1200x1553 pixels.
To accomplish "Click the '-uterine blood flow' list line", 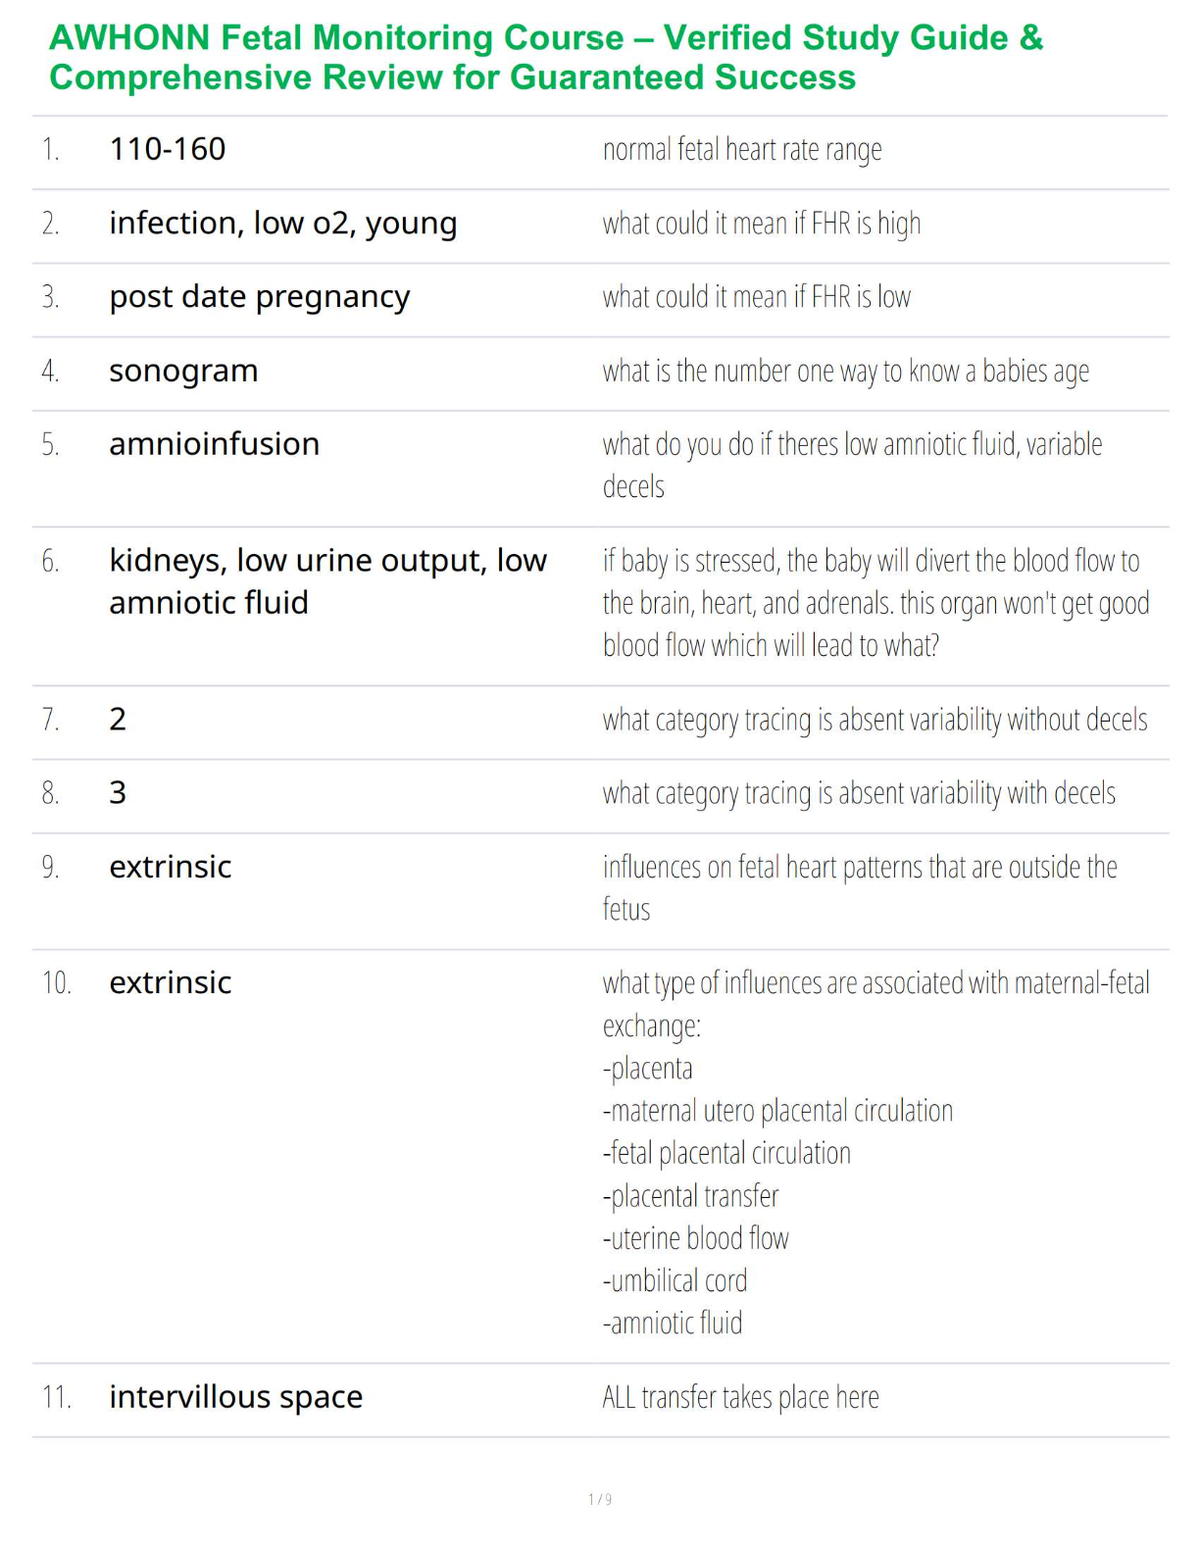I will click(695, 1238).
